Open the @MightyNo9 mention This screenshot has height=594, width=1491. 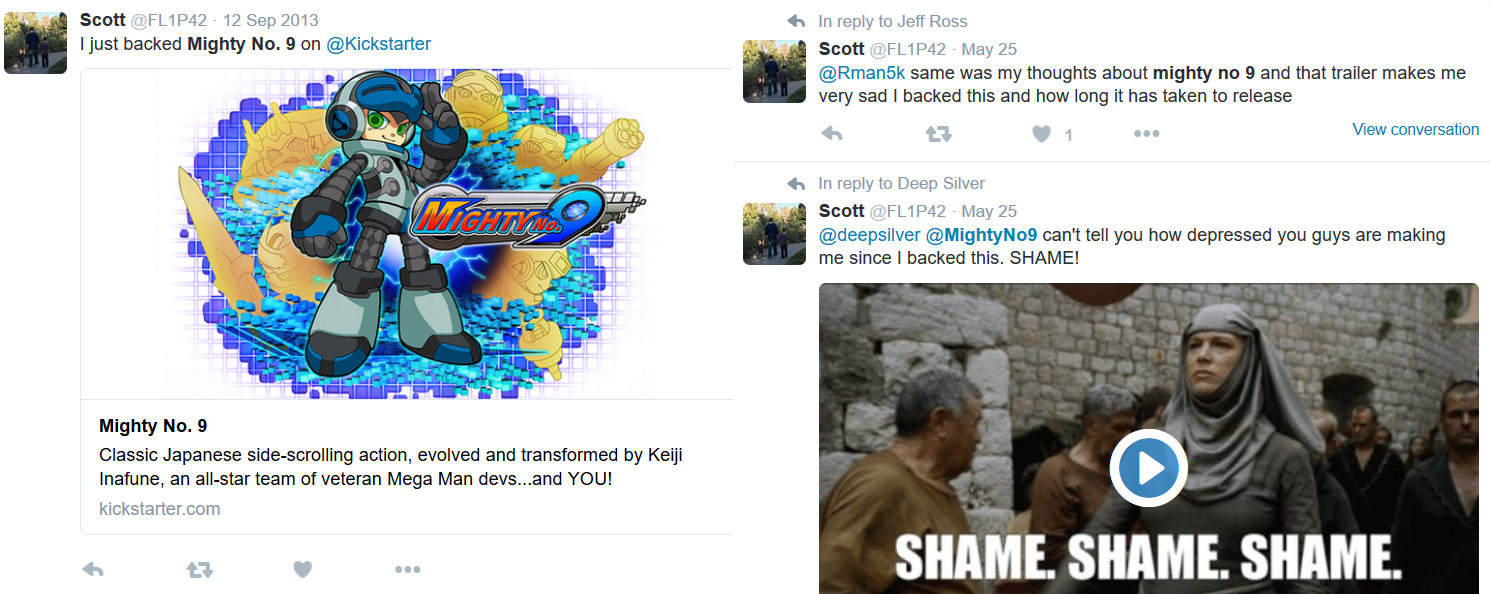[x=982, y=235]
